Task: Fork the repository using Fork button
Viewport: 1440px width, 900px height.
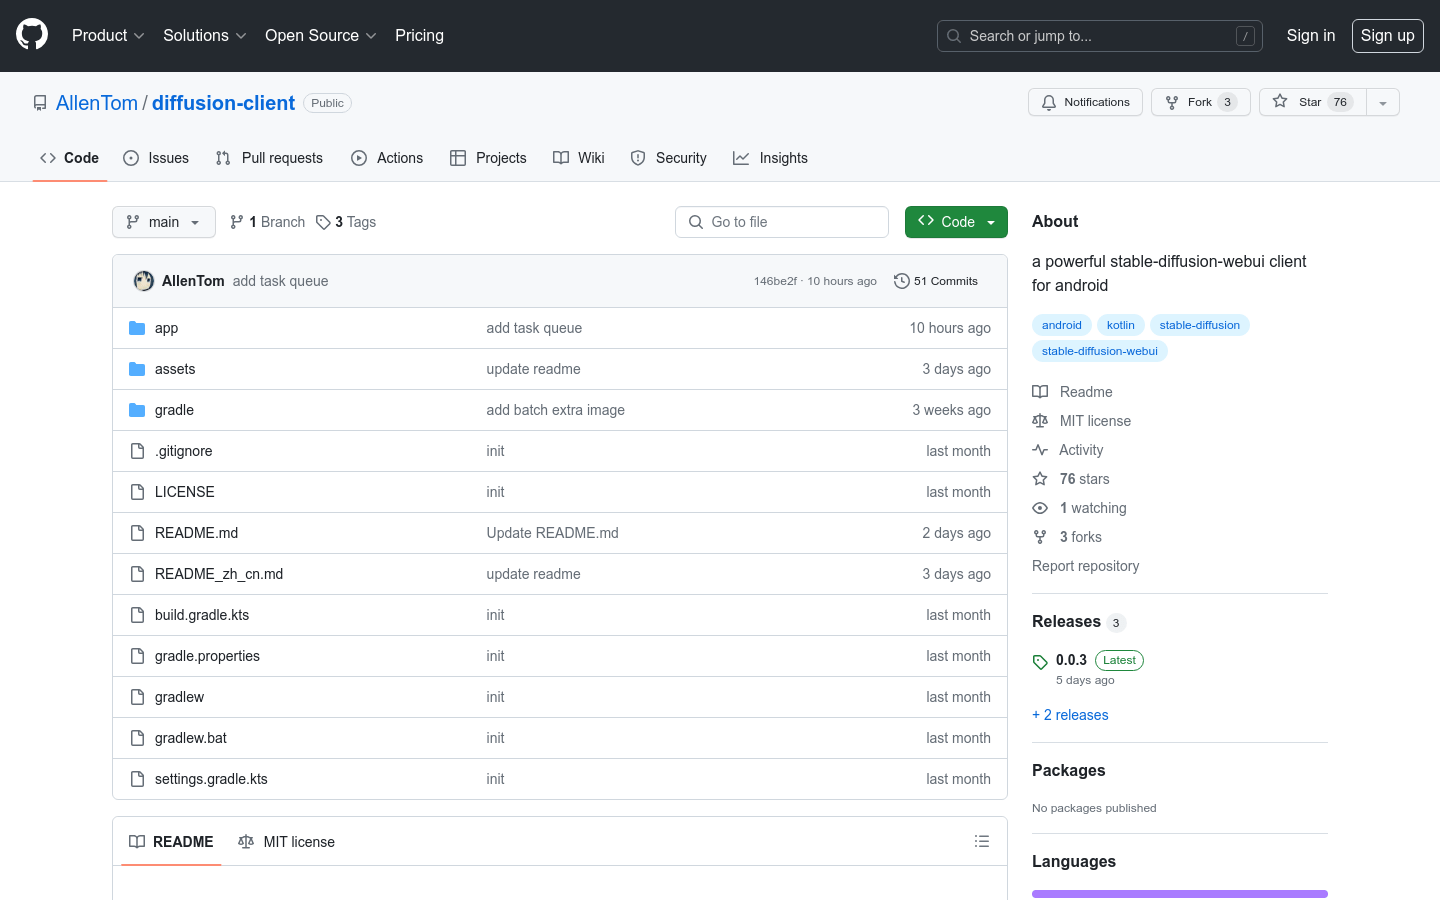Action: tap(1200, 102)
